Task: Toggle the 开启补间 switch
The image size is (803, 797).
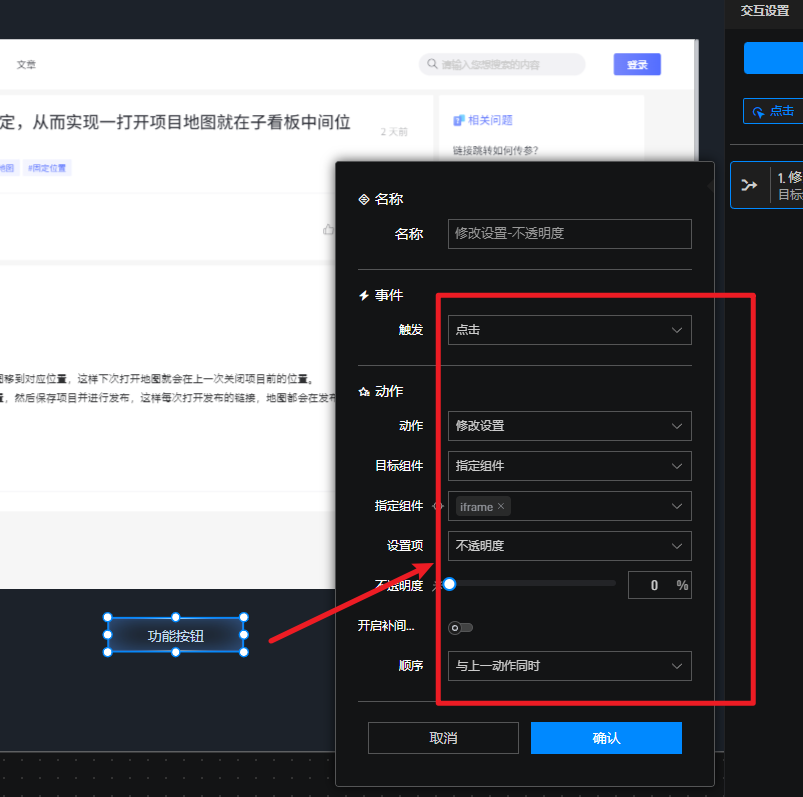Action: click(460, 627)
